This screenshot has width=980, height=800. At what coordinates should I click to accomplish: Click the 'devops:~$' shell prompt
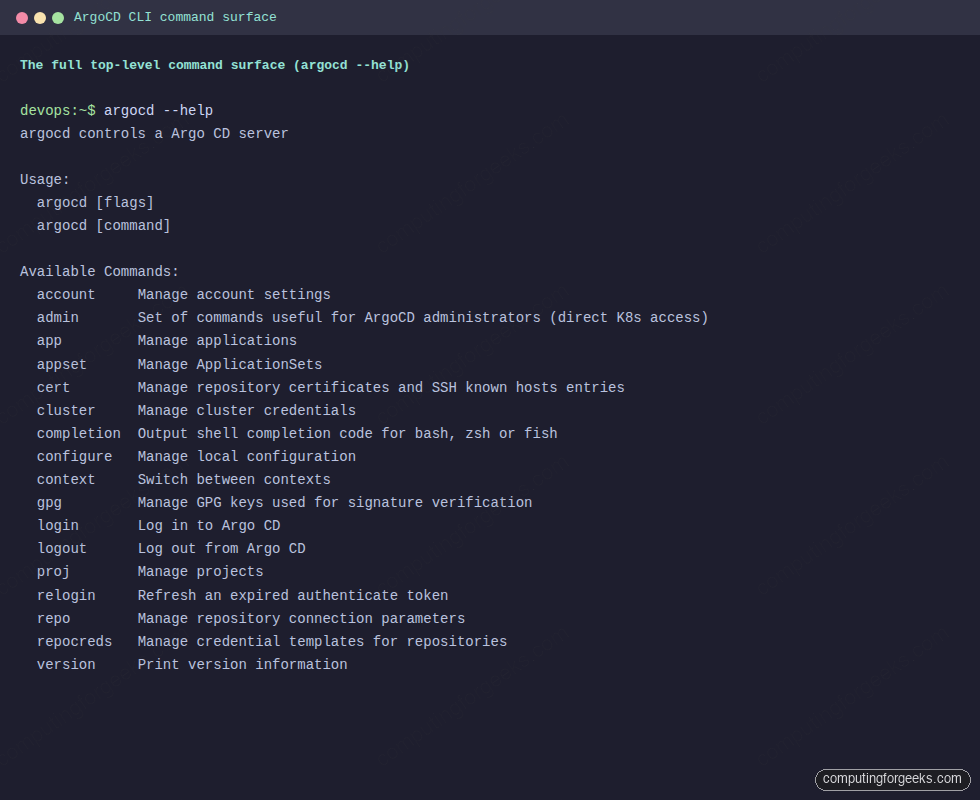point(58,111)
